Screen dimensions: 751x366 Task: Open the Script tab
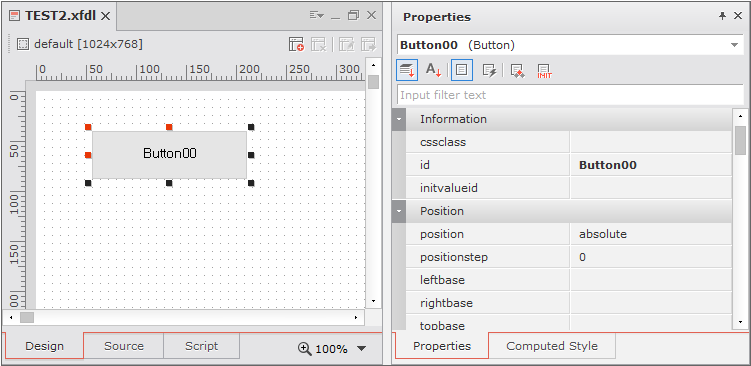click(201, 346)
